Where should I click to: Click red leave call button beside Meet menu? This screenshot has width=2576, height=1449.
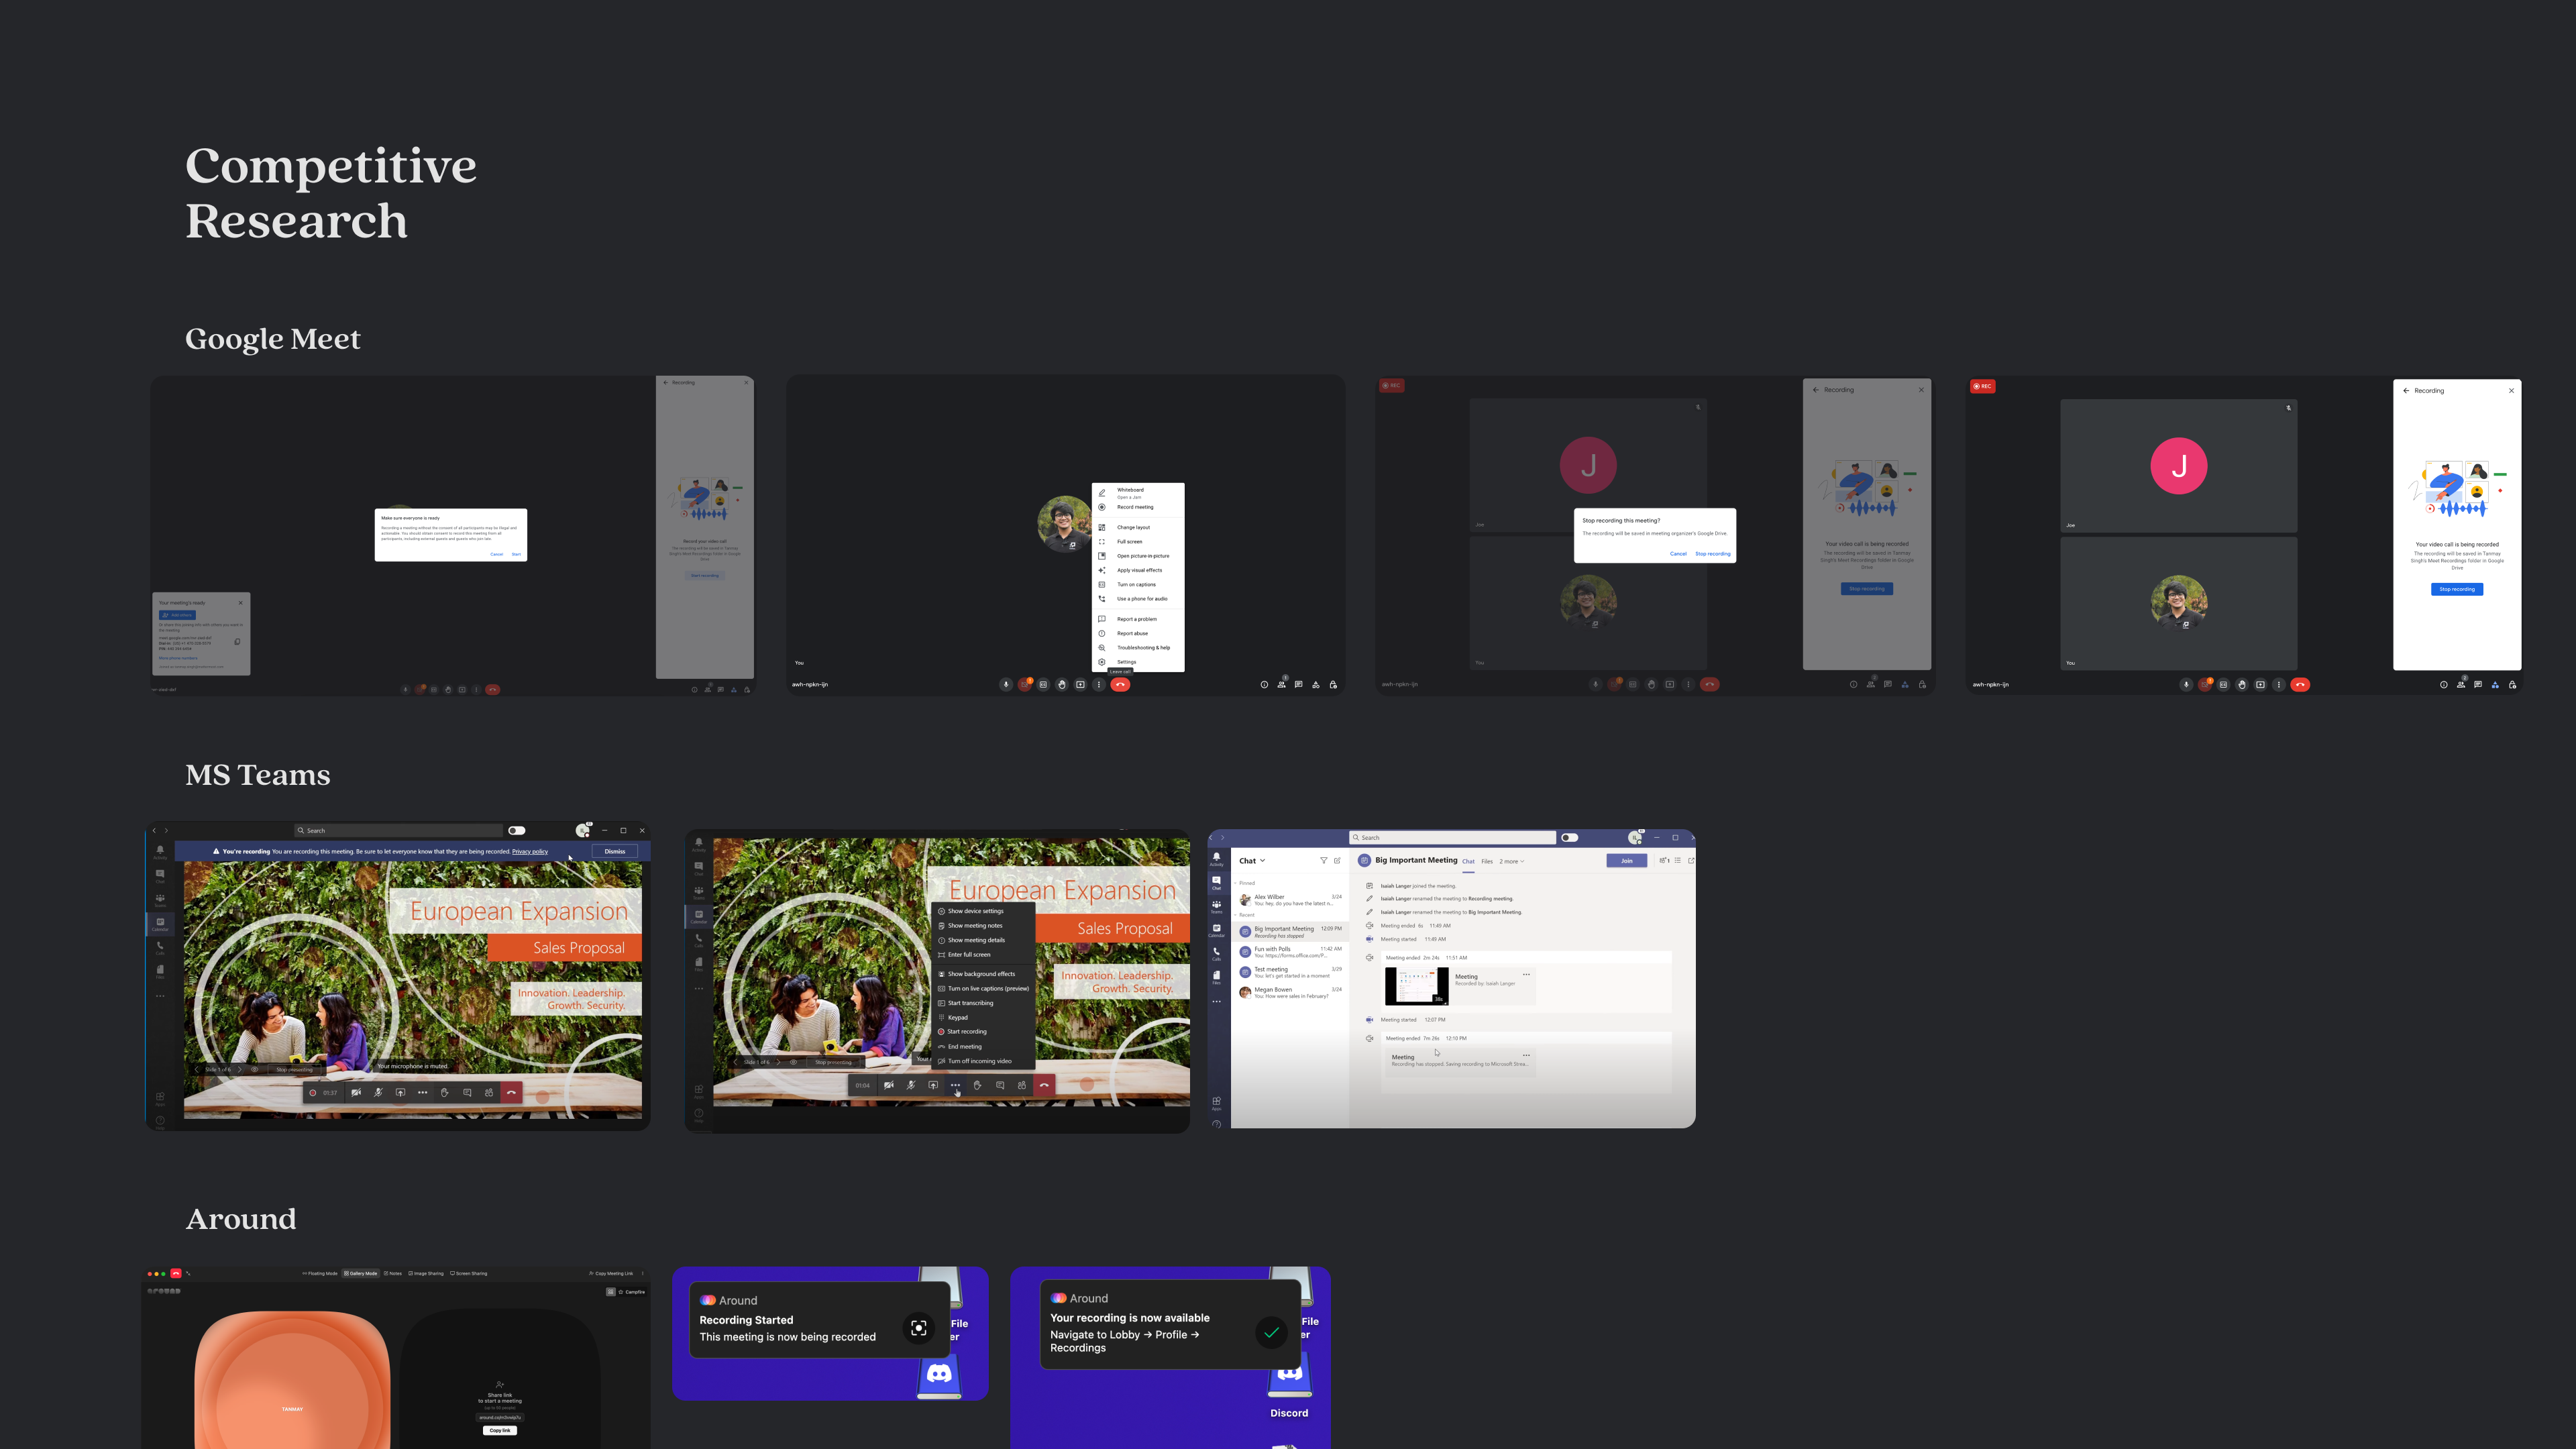(1121, 685)
